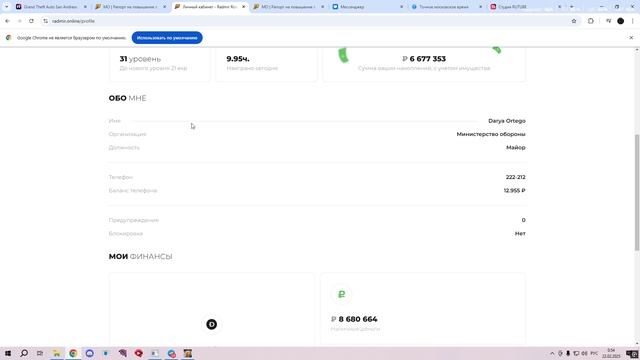Open the notification center in the tray
The width and height of the screenshot is (640, 360).
(x=632, y=353)
